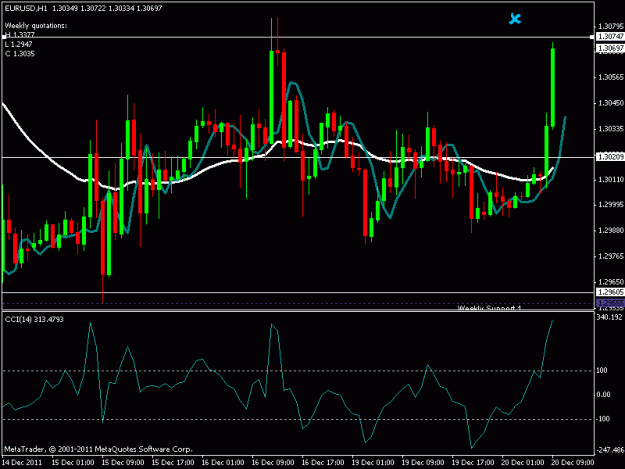Click the Weekly Support 1 label
The width and height of the screenshot is (625, 469).
(x=489, y=308)
